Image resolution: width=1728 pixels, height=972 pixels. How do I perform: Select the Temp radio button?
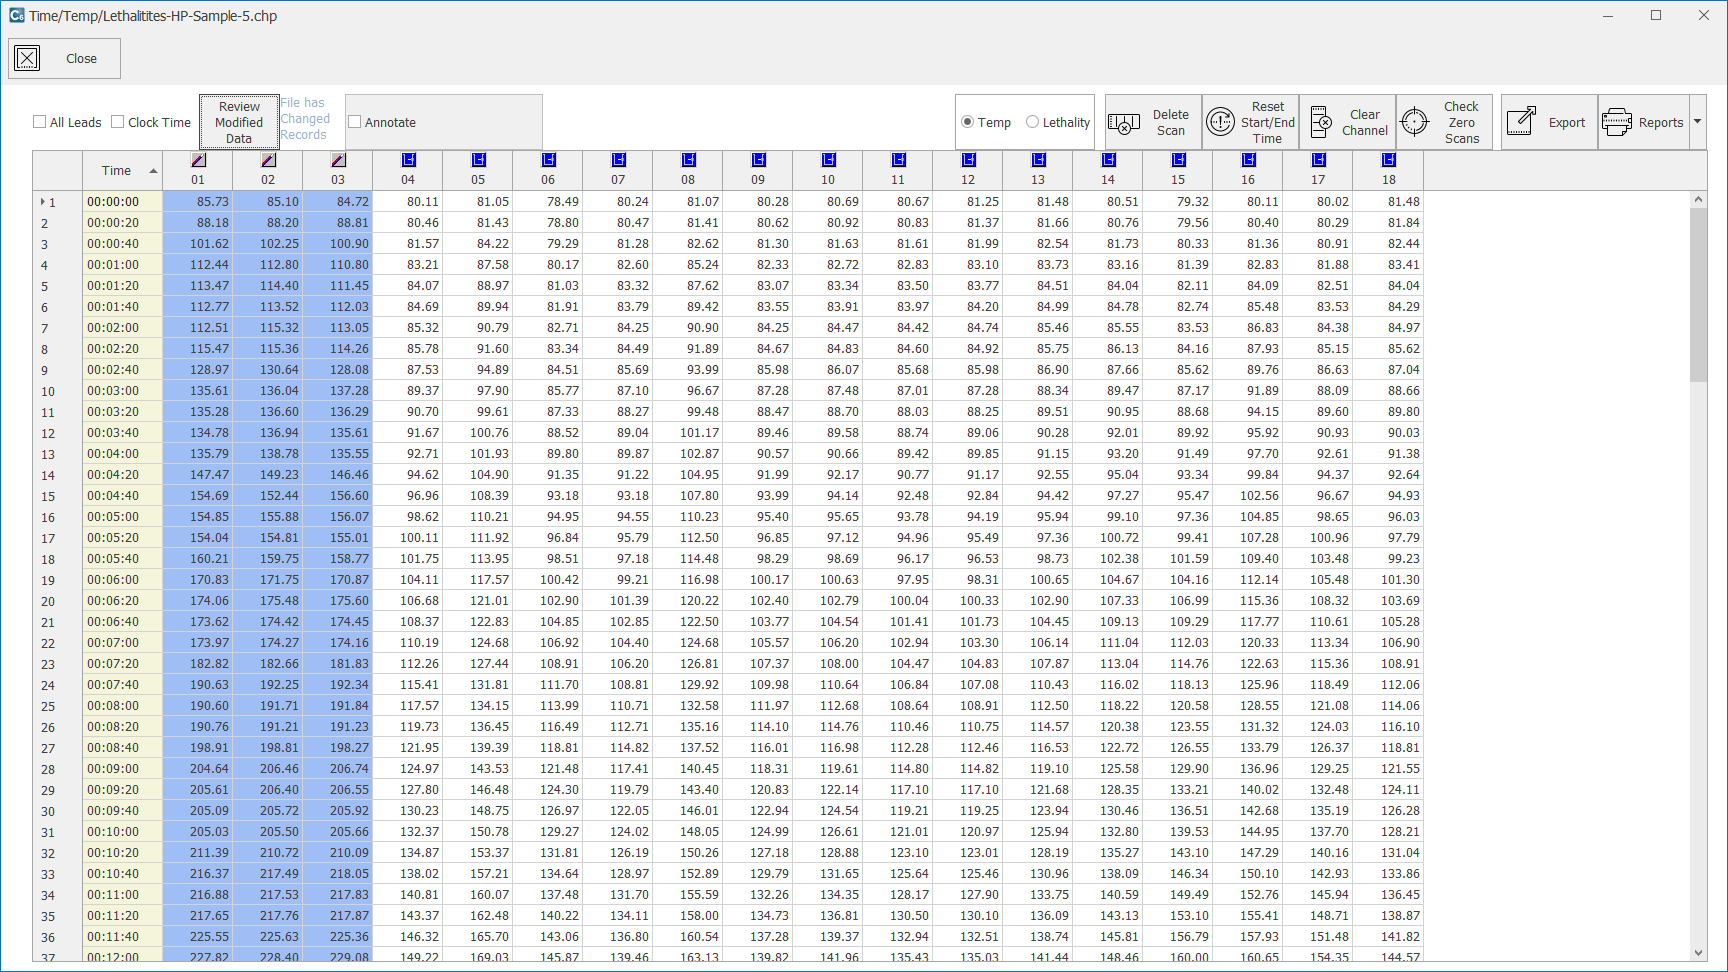pyautogui.click(x=967, y=122)
